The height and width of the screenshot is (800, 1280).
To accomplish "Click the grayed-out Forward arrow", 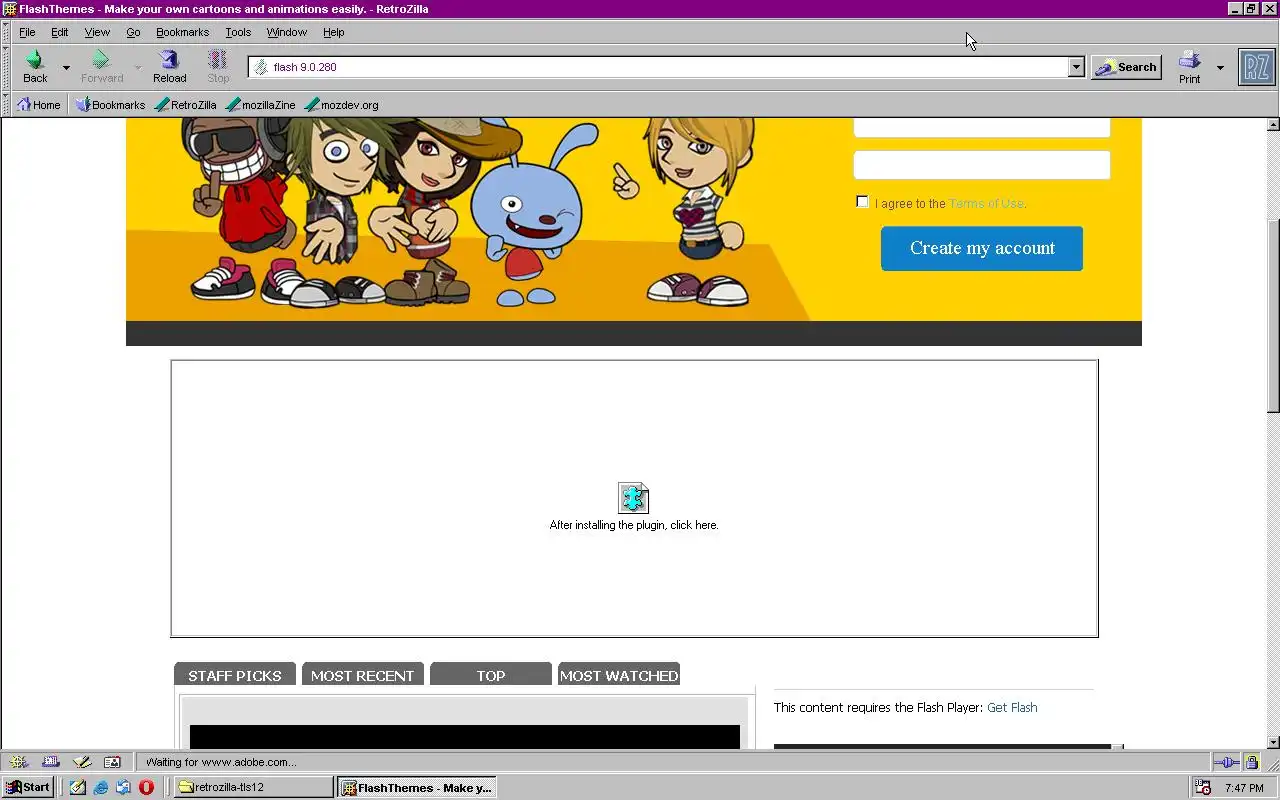I will click(x=102, y=66).
